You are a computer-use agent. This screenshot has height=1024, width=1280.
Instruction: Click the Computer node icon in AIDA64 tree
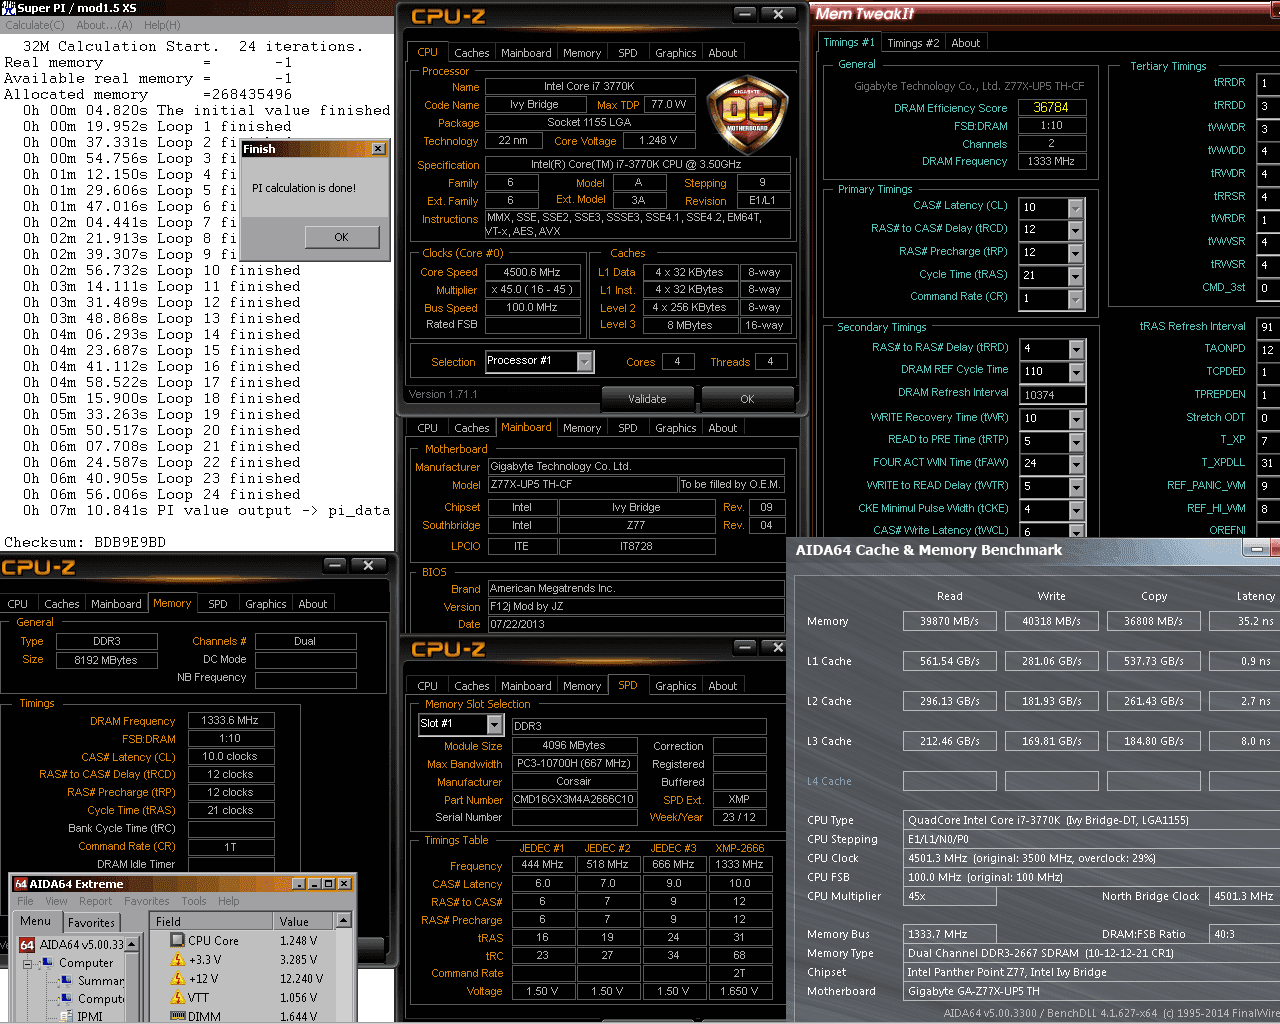(46, 963)
